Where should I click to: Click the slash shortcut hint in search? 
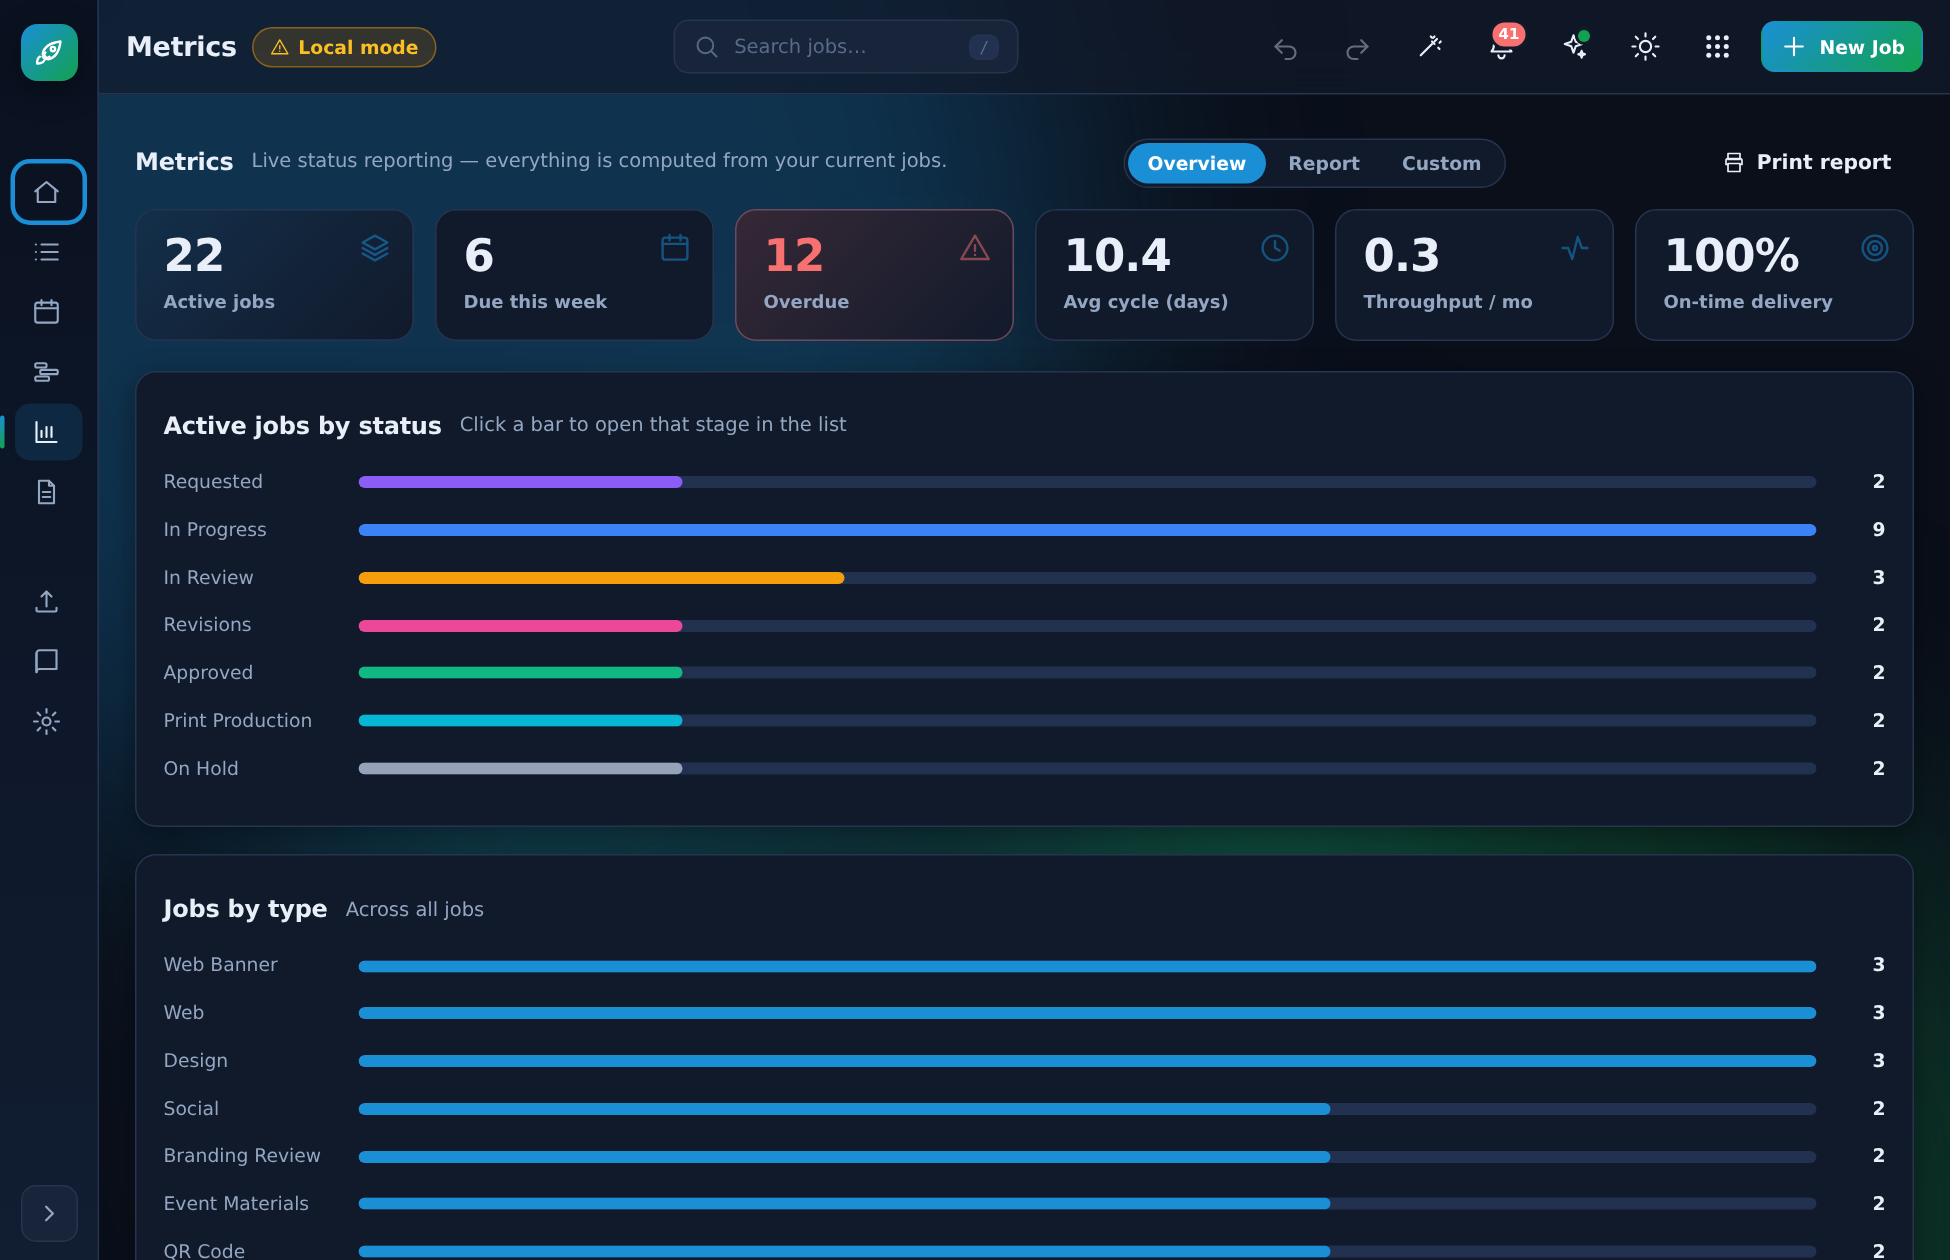click(984, 47)
